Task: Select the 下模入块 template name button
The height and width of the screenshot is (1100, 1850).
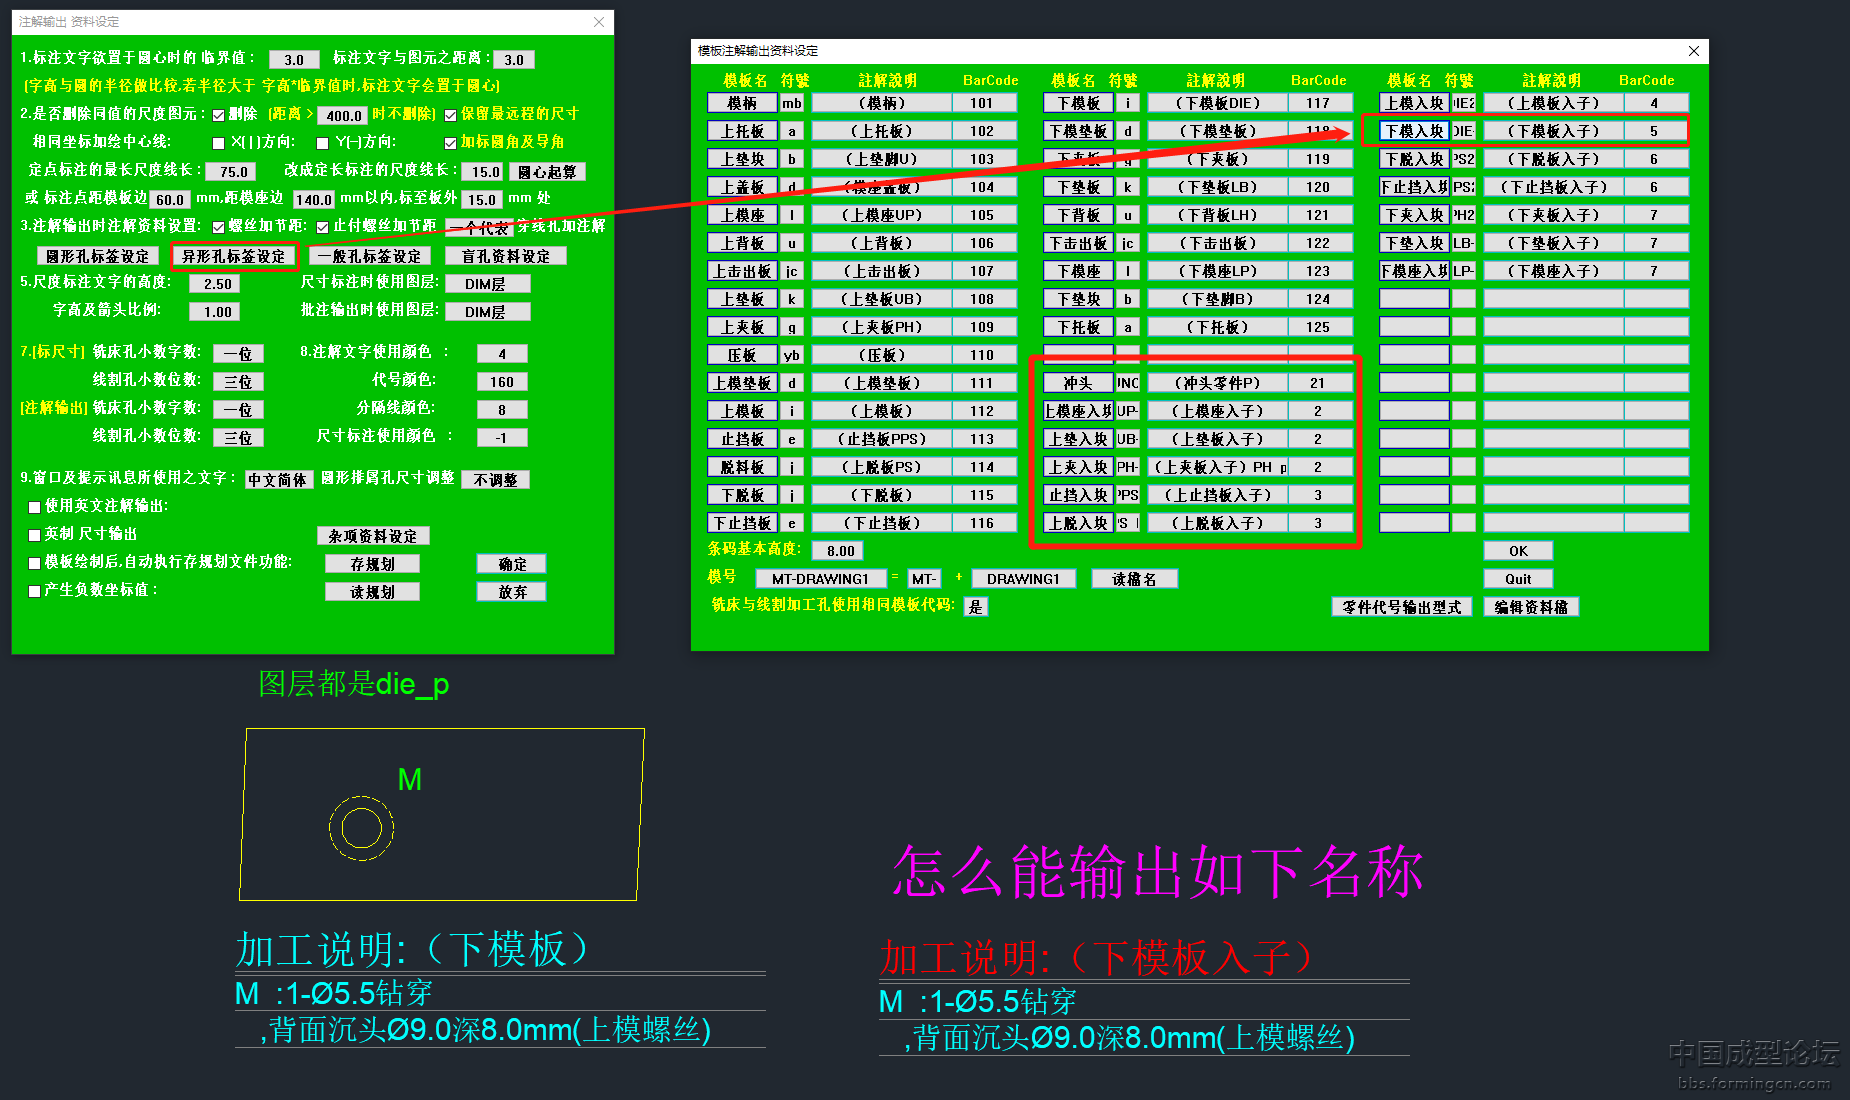Action: coord(1414,131)
